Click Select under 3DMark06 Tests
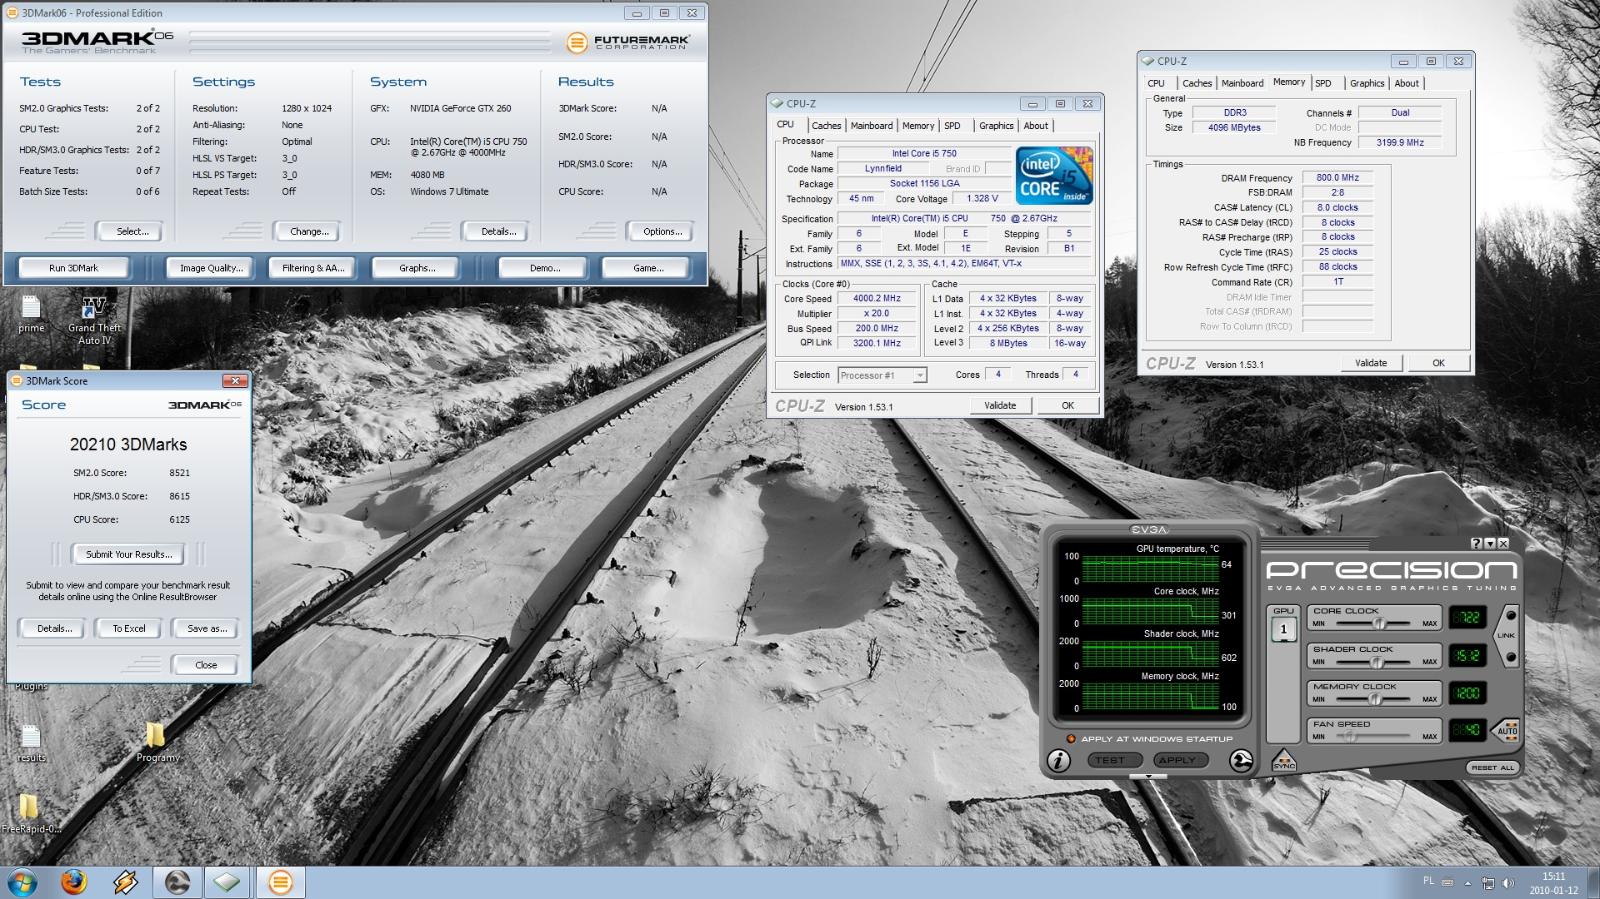 (132, 232)
